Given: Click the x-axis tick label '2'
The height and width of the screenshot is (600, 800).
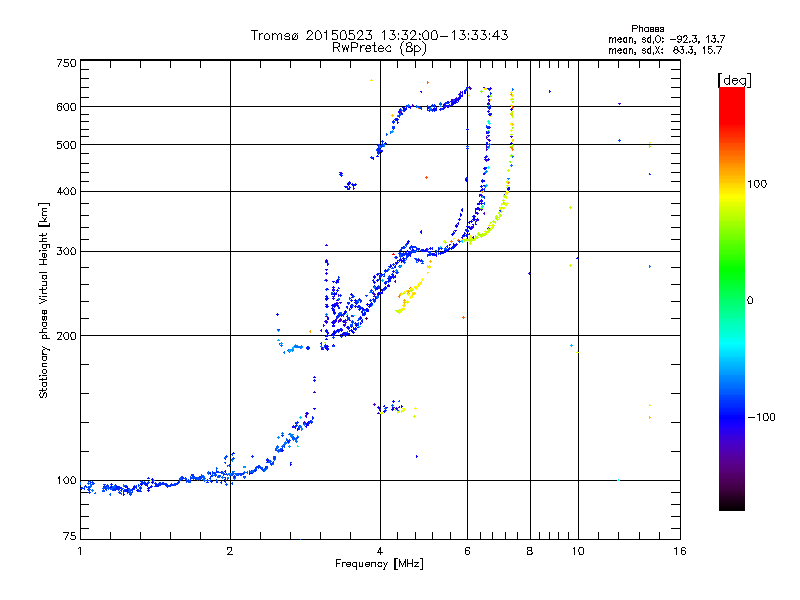Looking at the screenshot, I should (230, 551).
